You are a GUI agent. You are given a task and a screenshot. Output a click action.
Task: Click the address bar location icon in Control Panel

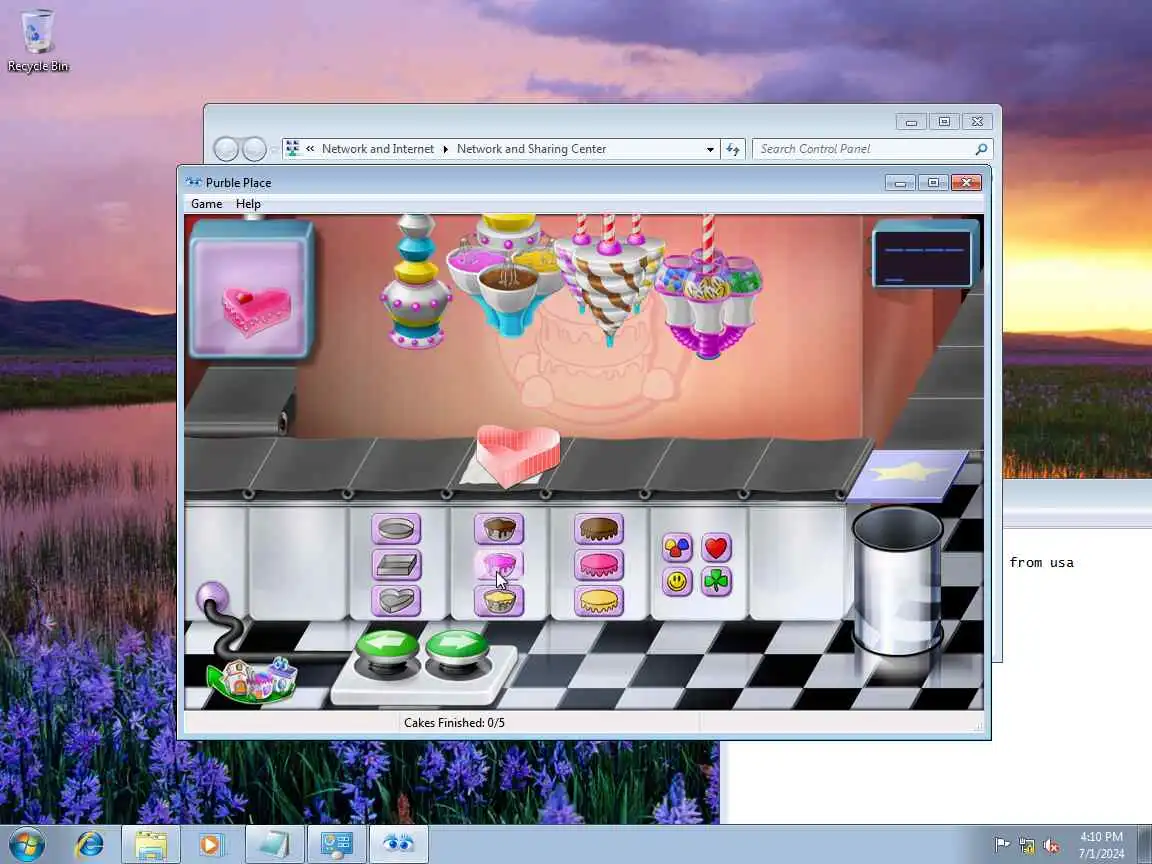point(292,148)
